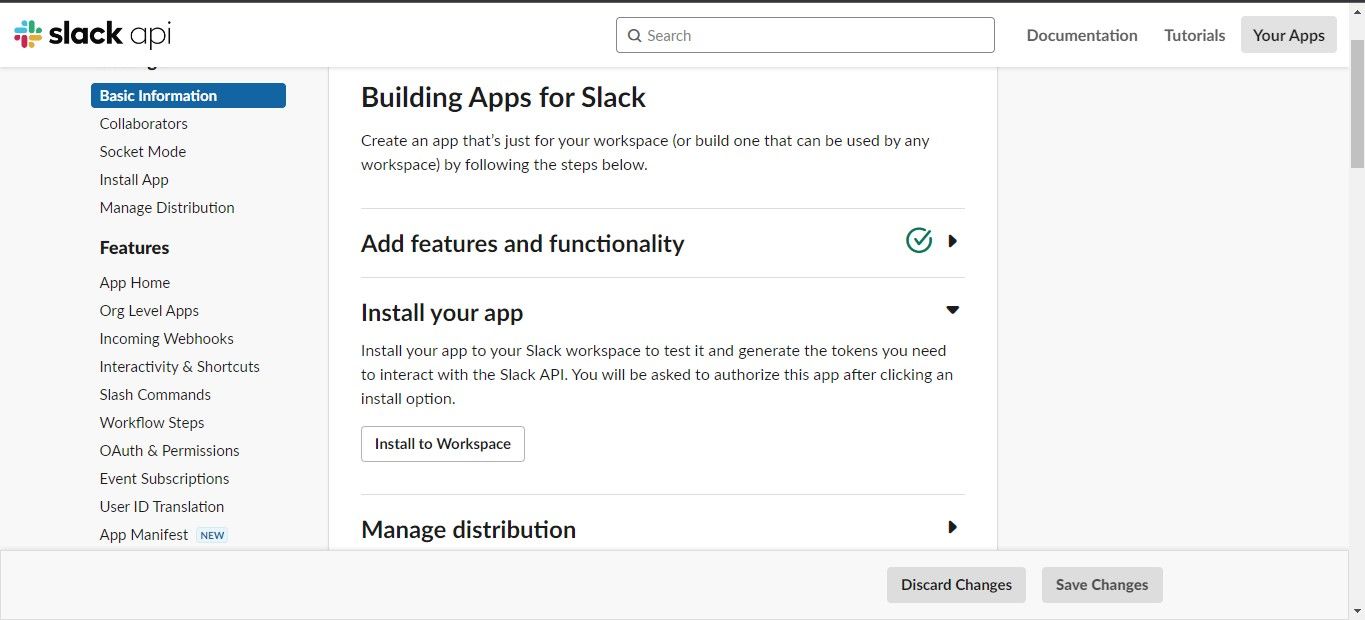Discard changes using Discard Changes
This screenshot has height=620, width=1365.
tap(955, 584)
